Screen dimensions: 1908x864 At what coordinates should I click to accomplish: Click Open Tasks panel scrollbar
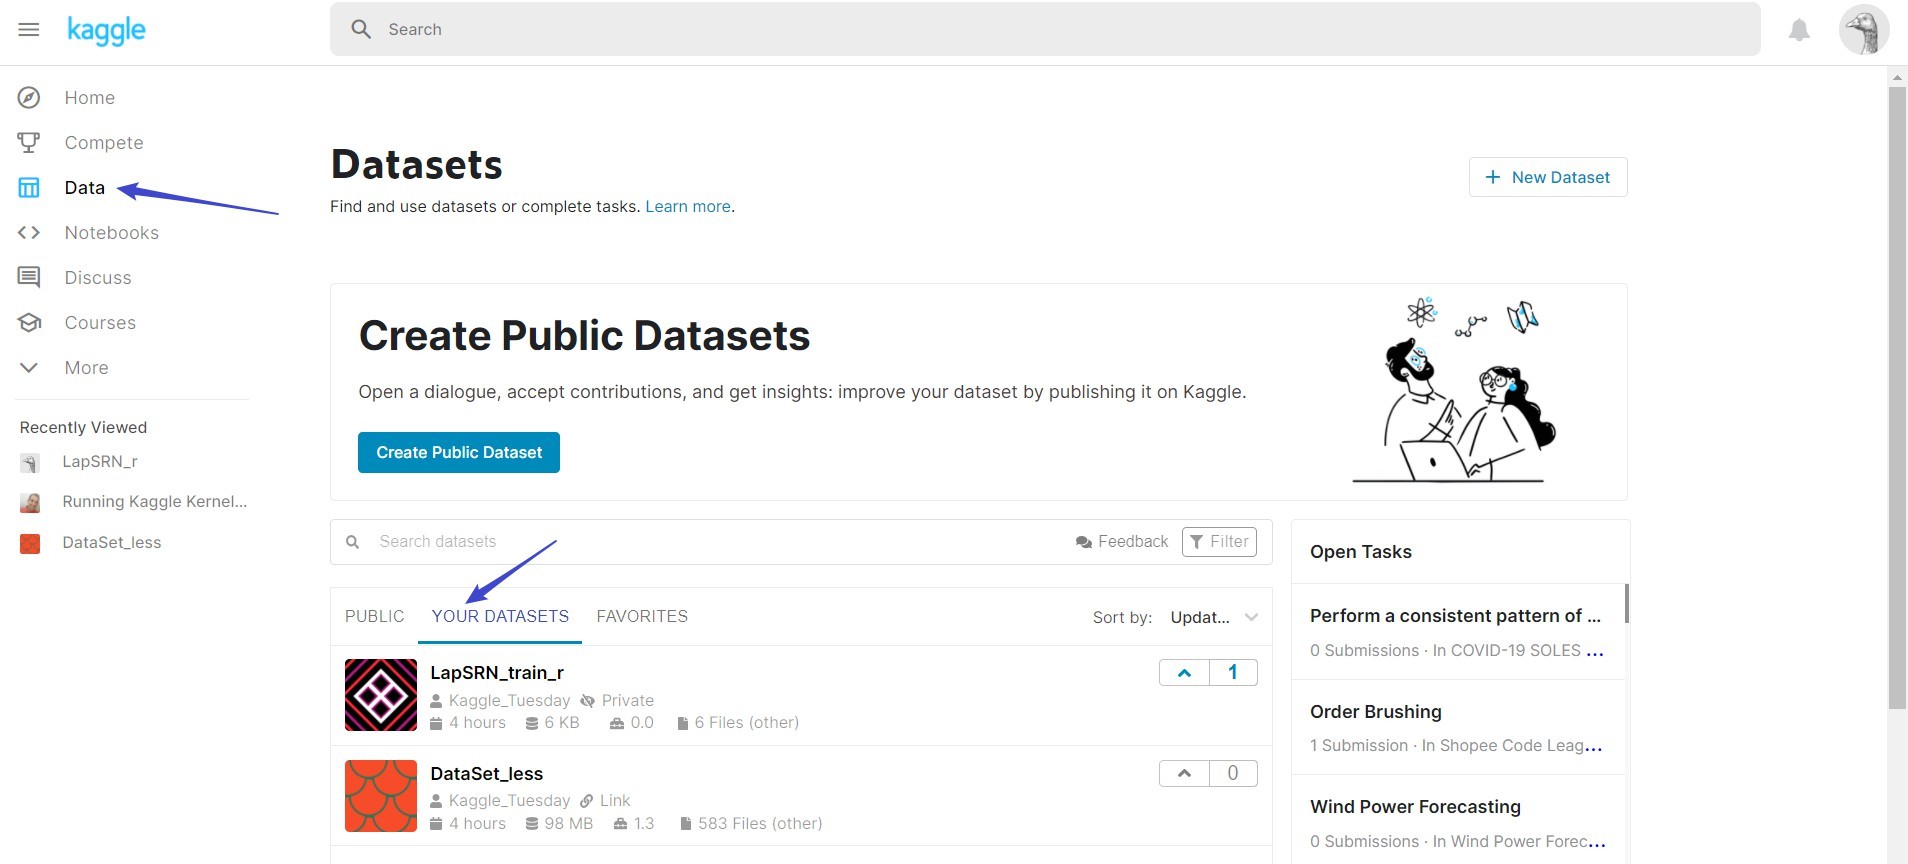[x=1627, y=603]
